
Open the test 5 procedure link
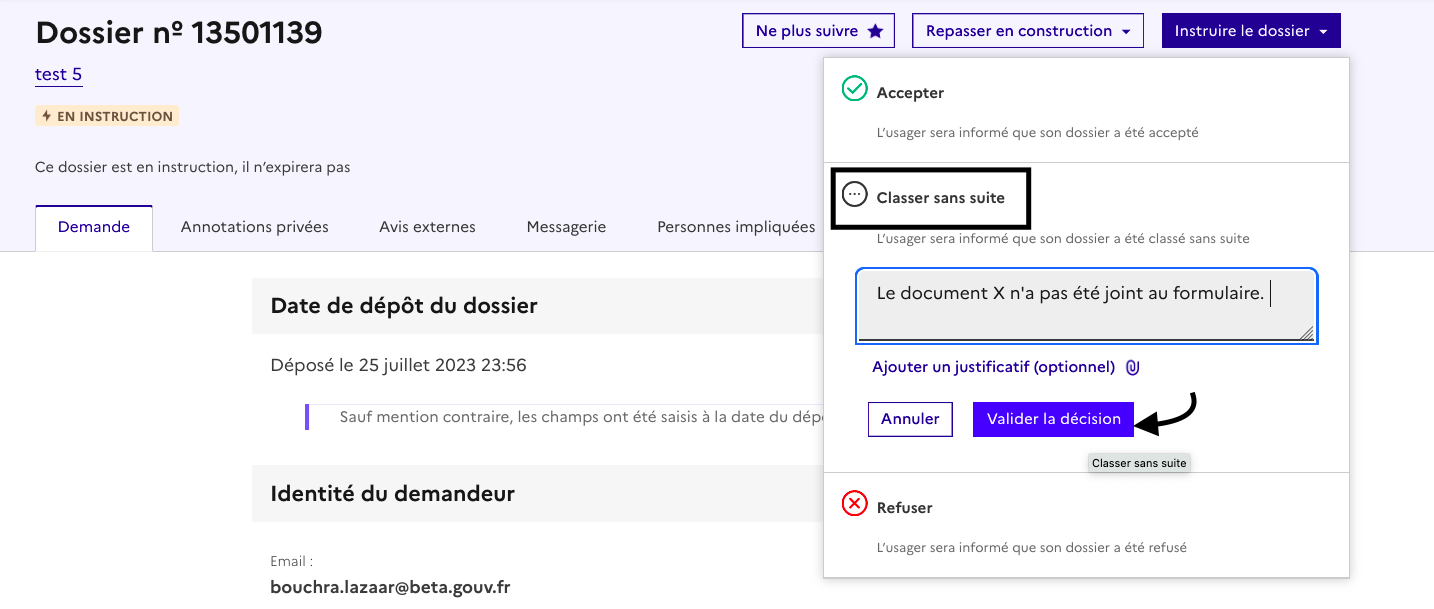click(58, 75)
